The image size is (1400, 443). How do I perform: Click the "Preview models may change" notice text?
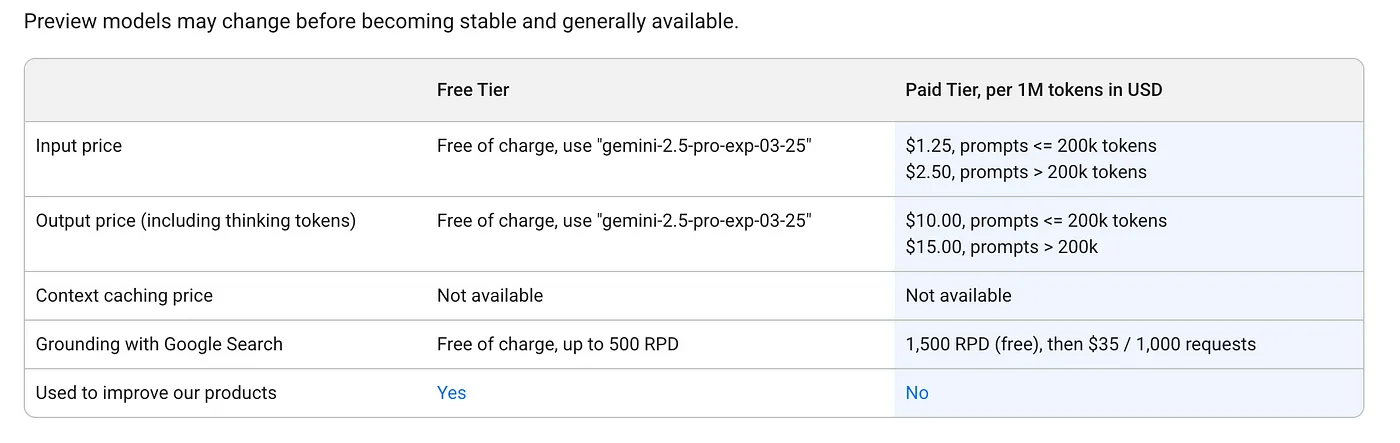tap(381, 21)
